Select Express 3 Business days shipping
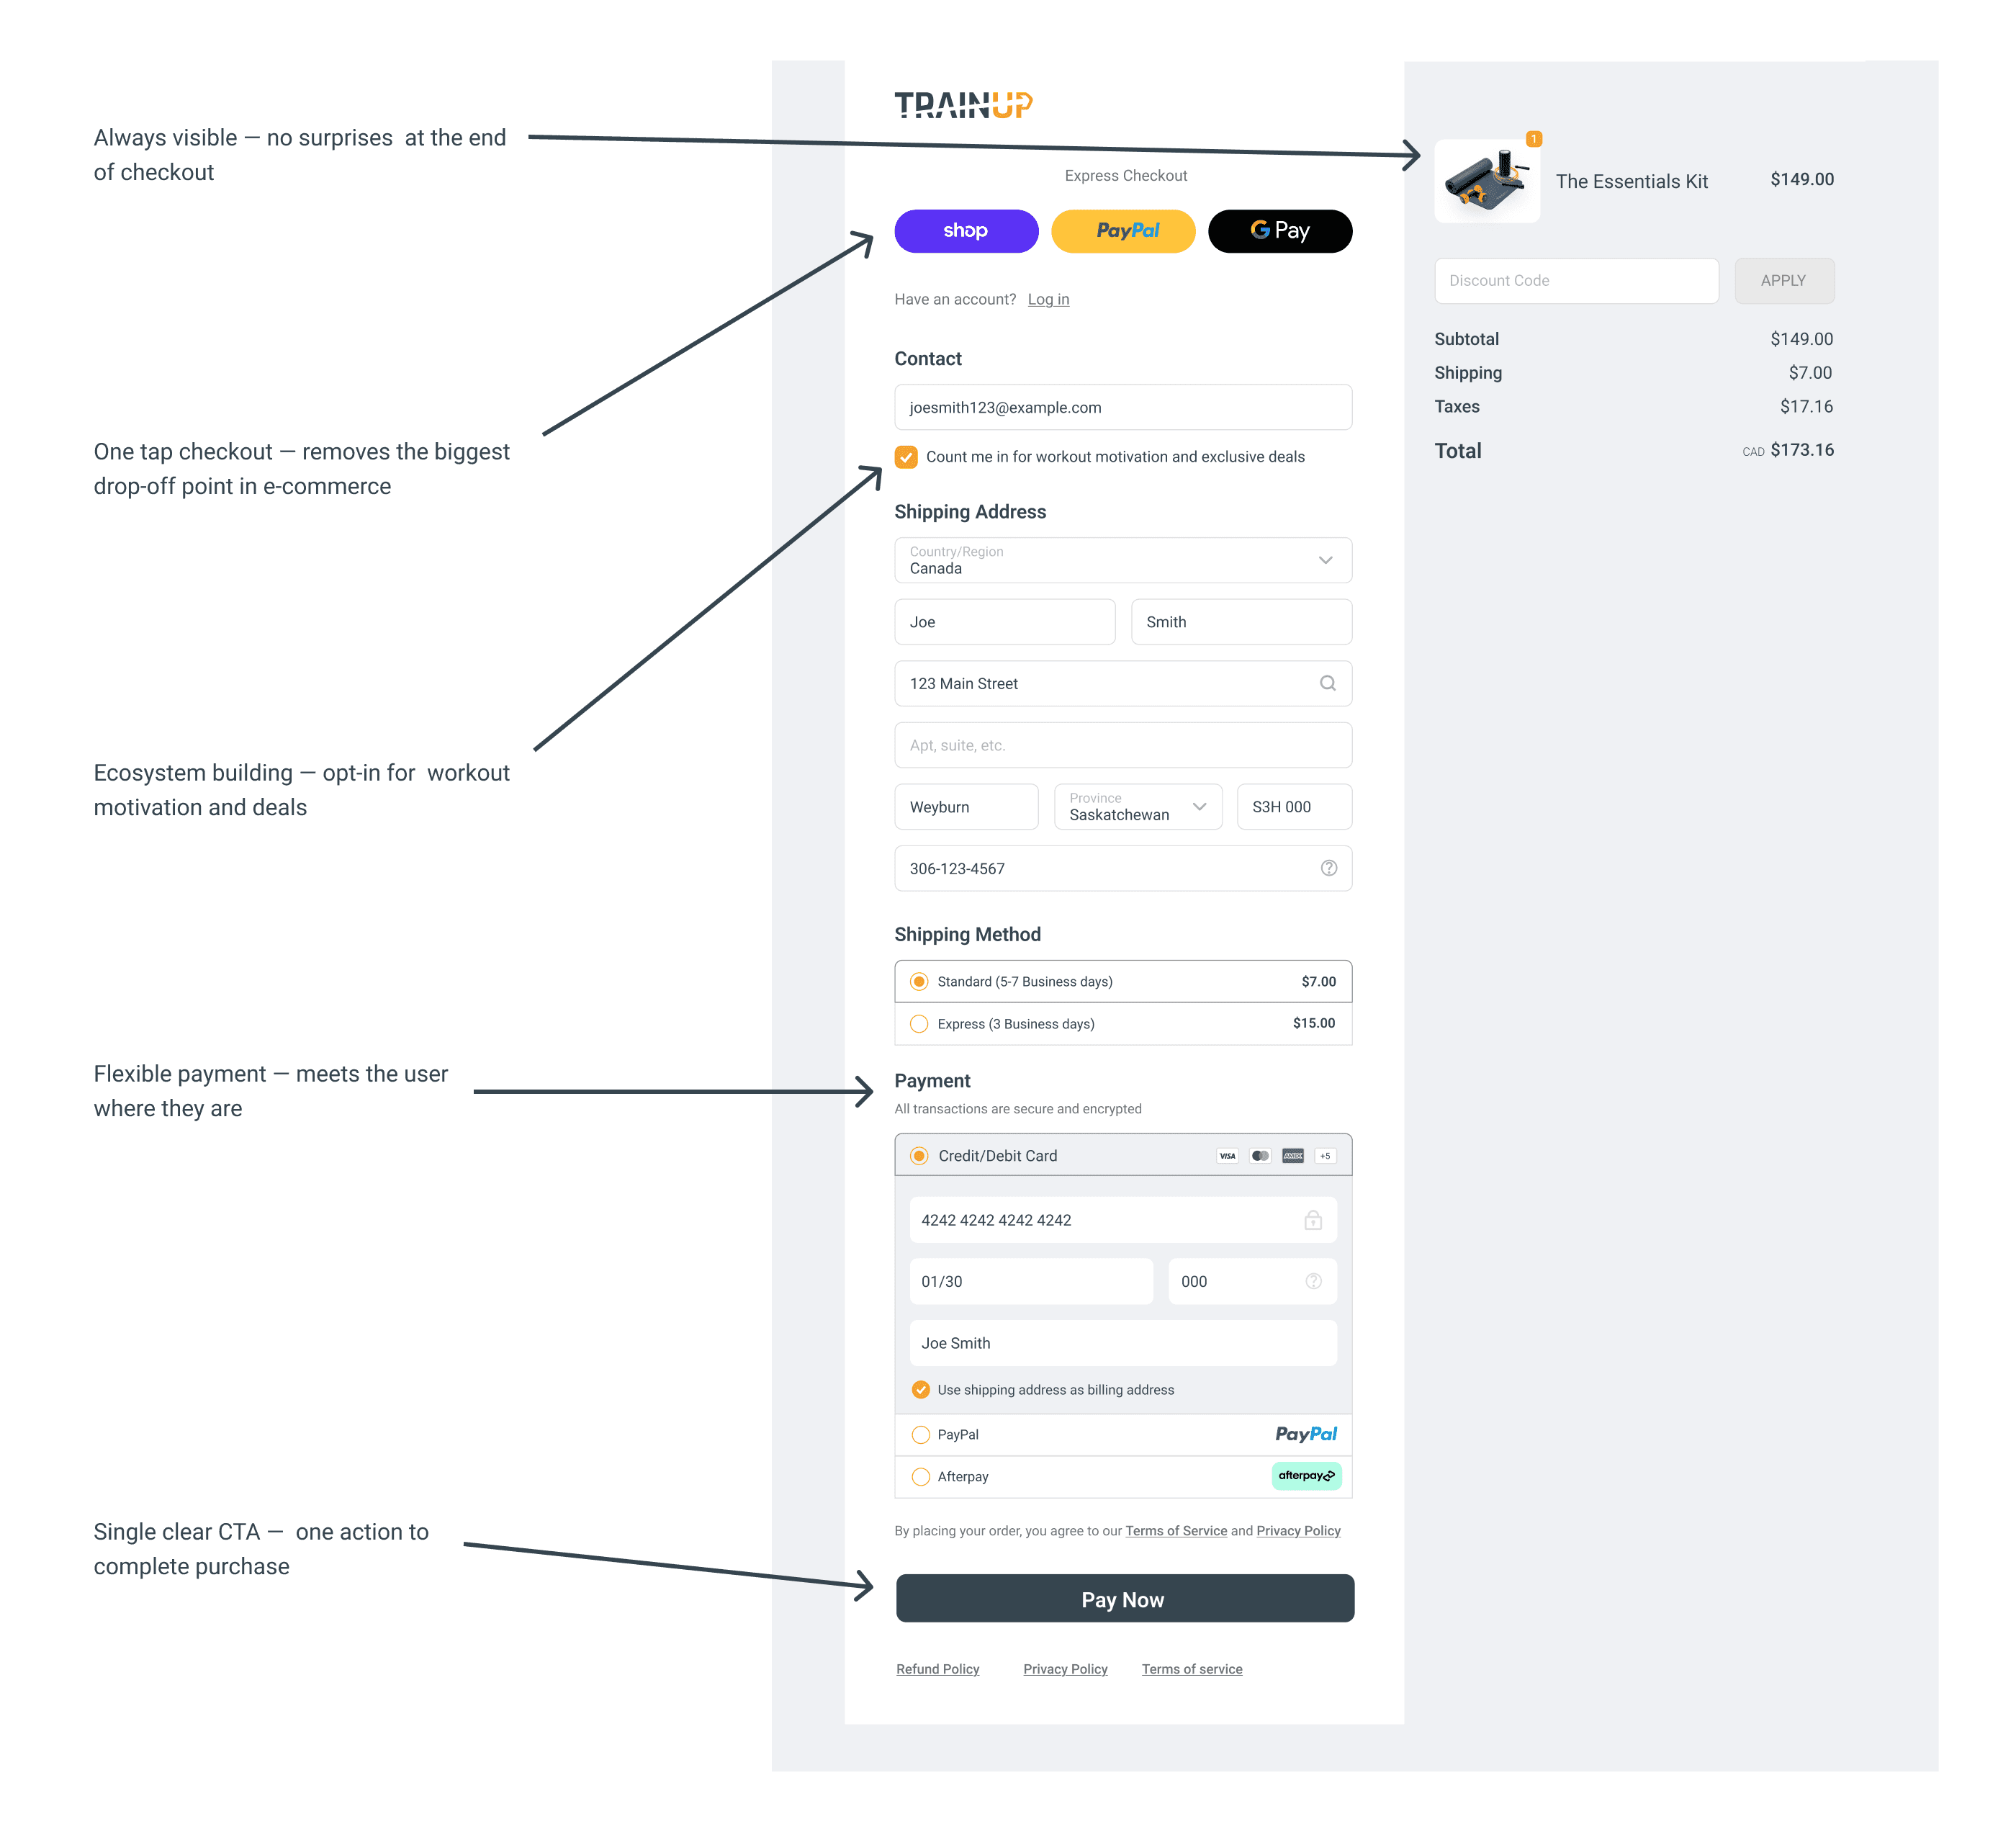The image size is (2016, 1832). 919,1024
